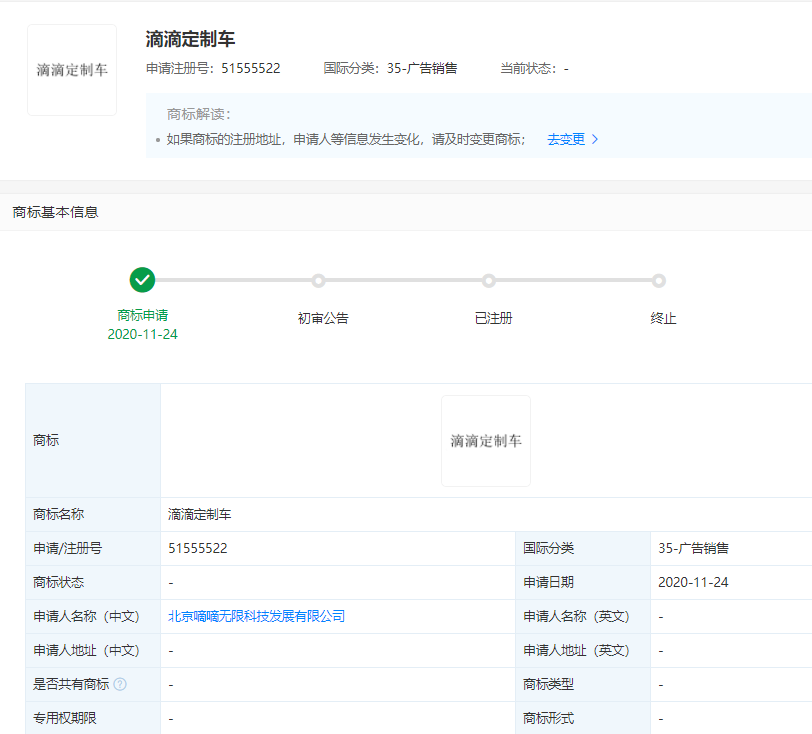Click the 51555522 value in 申请/注册号 row
The image size is (812, 734).
198,548
